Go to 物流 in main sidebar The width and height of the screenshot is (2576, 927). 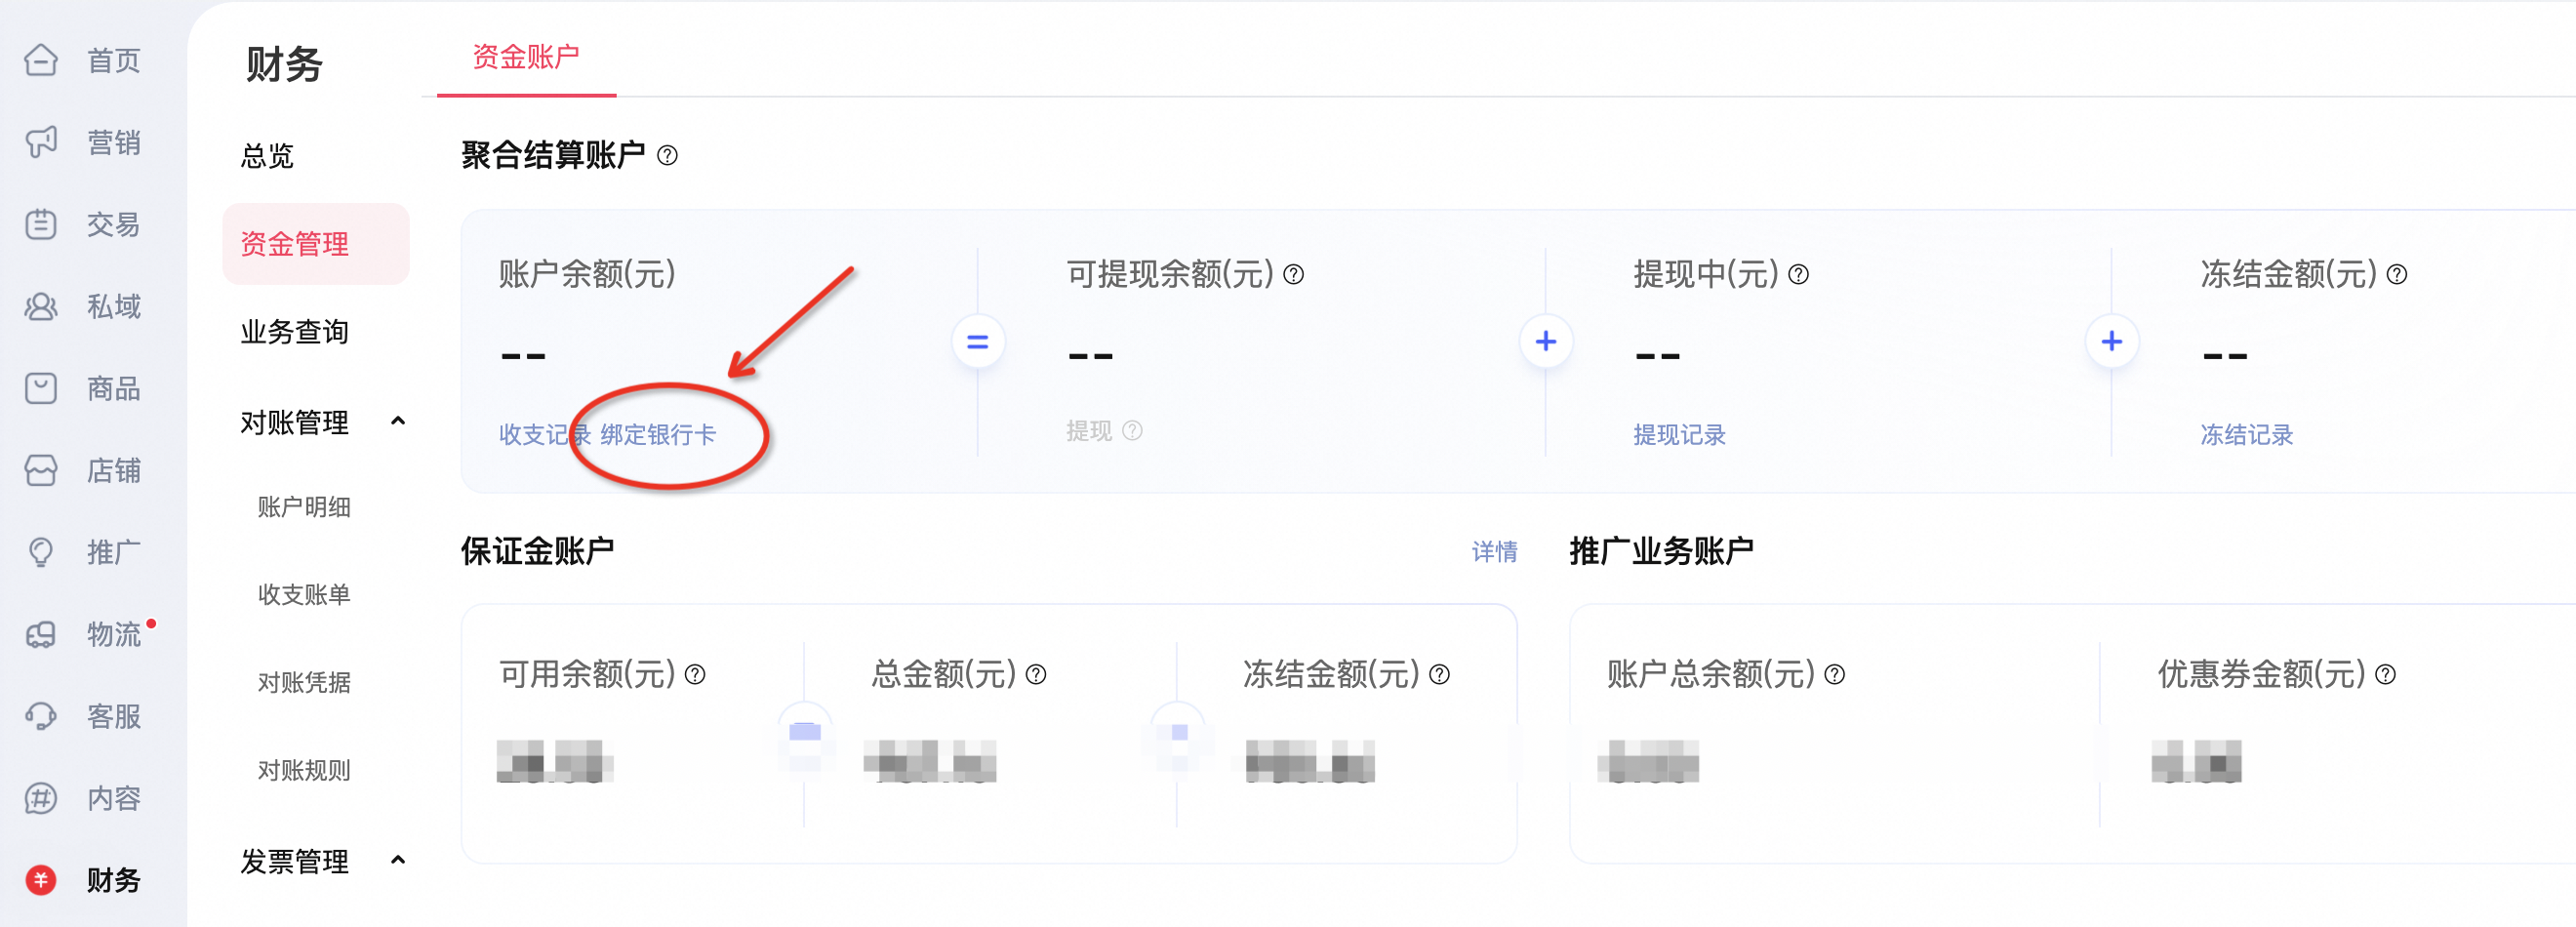114,635
